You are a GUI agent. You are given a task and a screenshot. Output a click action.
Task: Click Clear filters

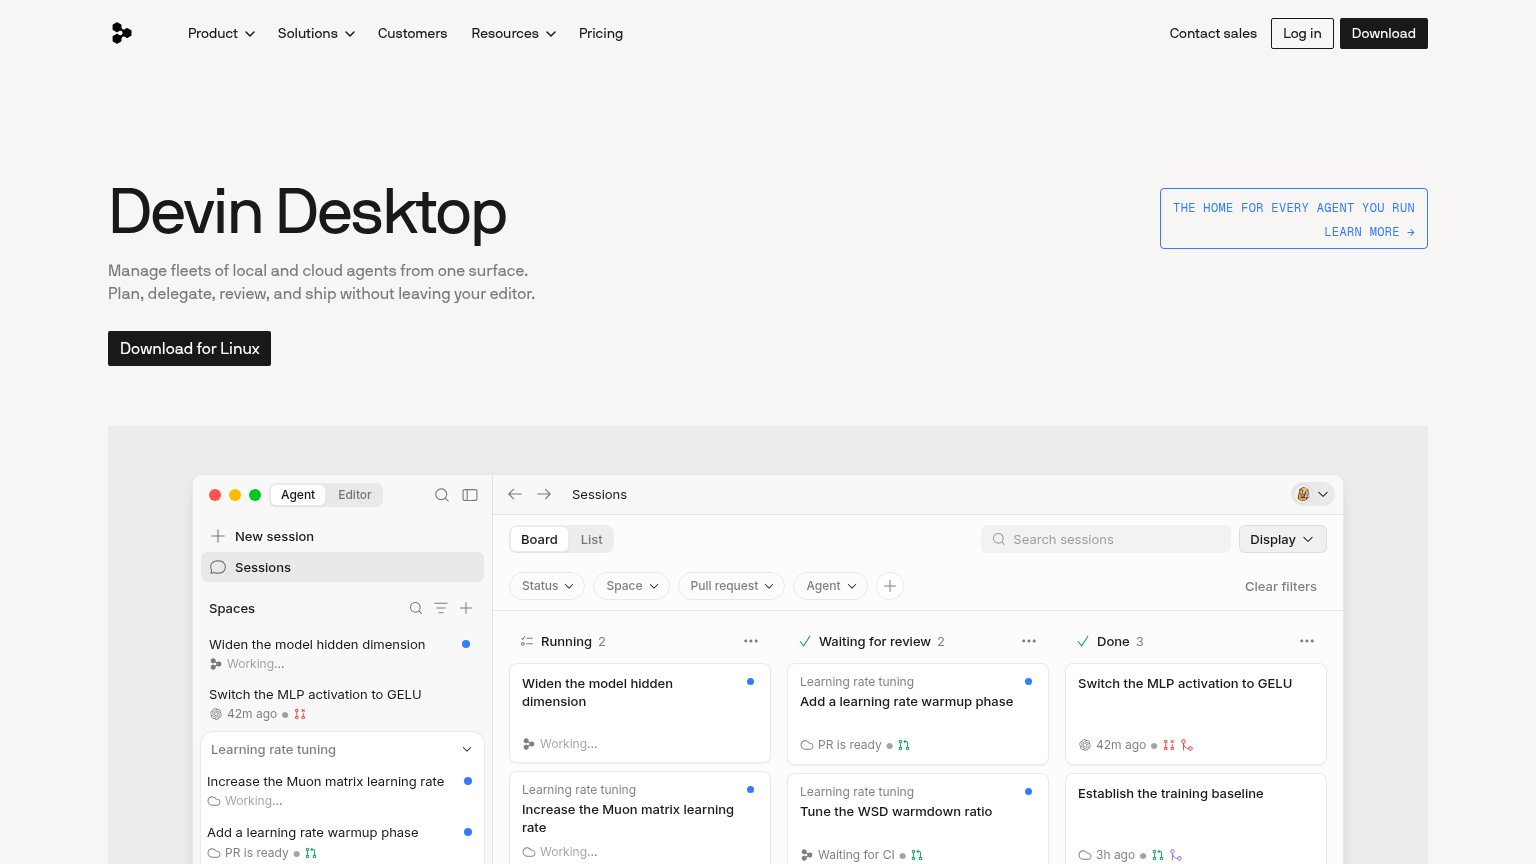tap(1281, 586)
